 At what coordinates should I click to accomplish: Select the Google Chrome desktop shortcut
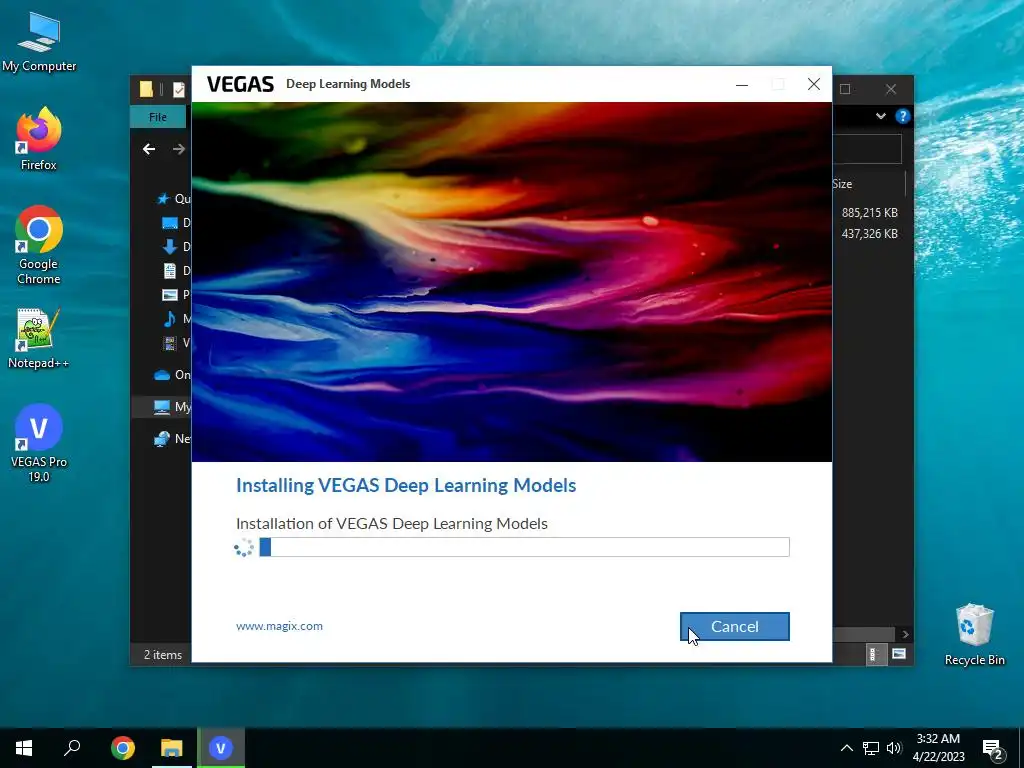(39, 245)
